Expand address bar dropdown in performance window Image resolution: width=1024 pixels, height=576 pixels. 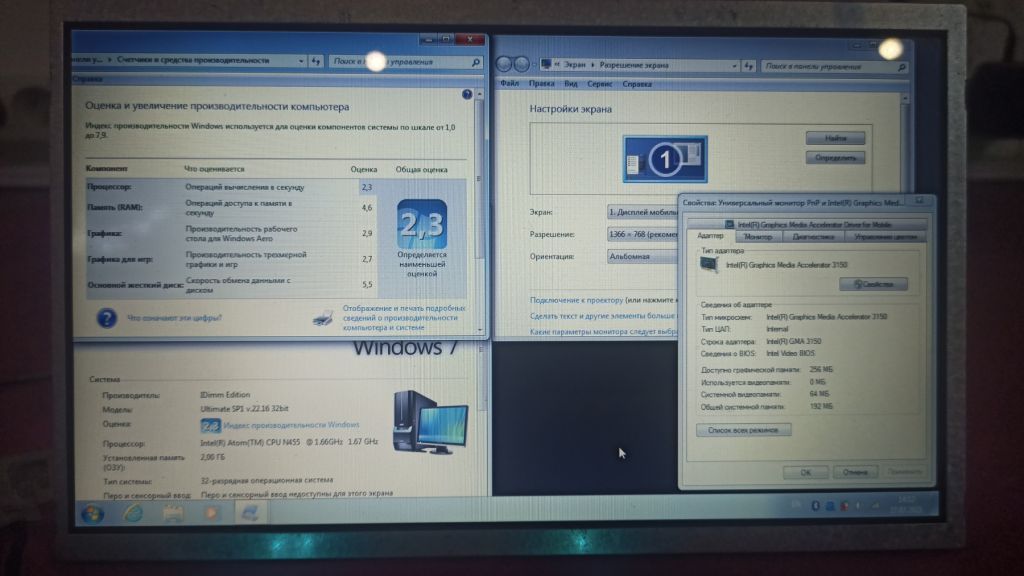(301, 61)
